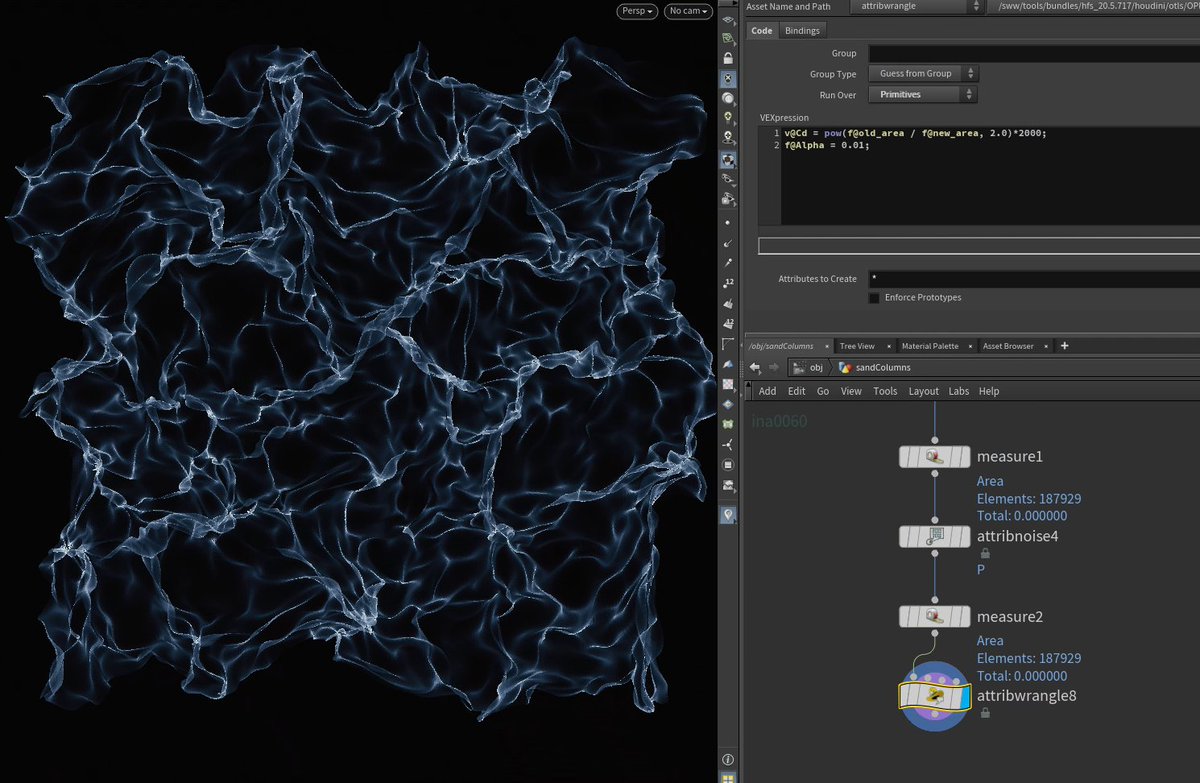Toggle display primitive normals icon
The width and height of the screenshot is (1200, 783).
[728, 303]
